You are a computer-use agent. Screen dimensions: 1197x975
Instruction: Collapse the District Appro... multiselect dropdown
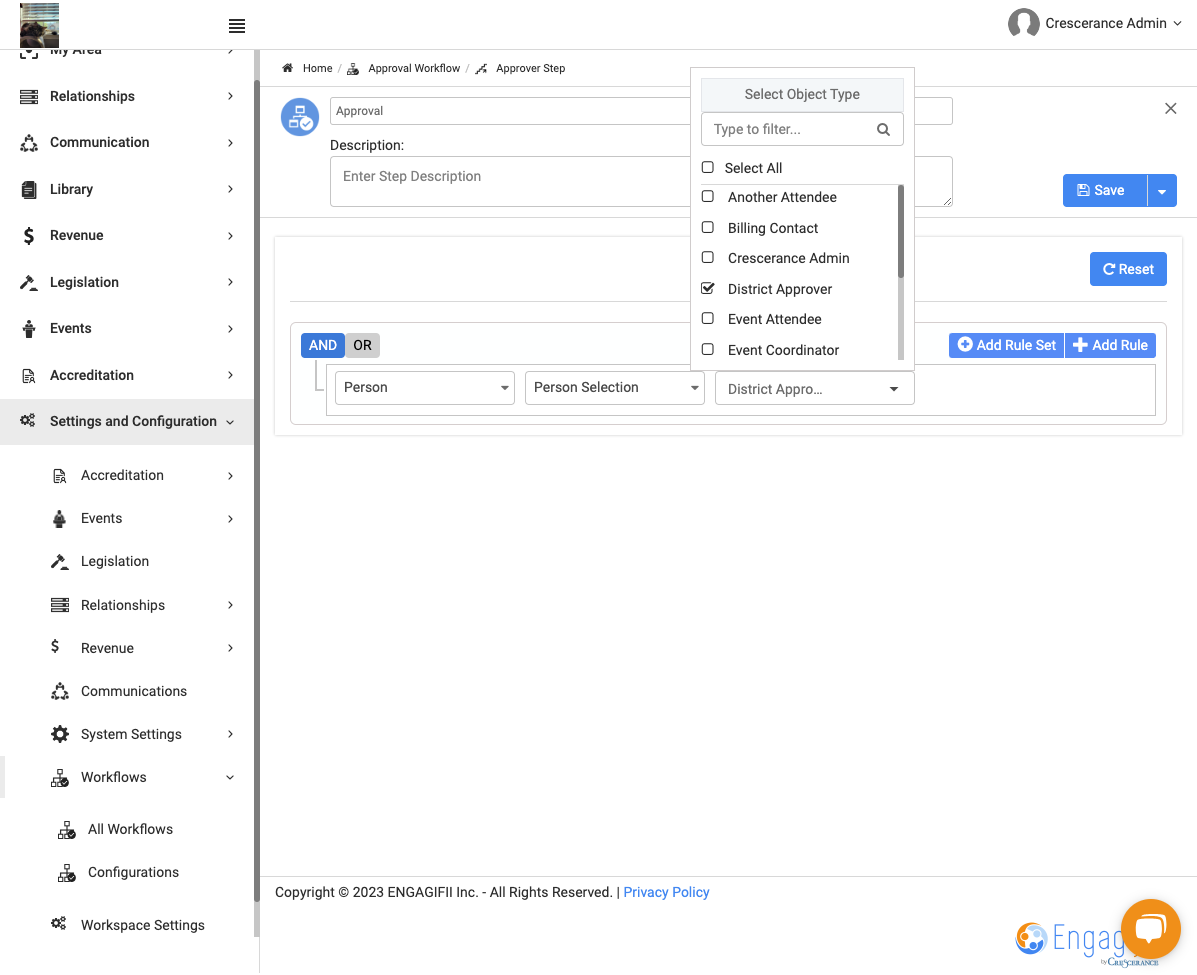(815, 389)
